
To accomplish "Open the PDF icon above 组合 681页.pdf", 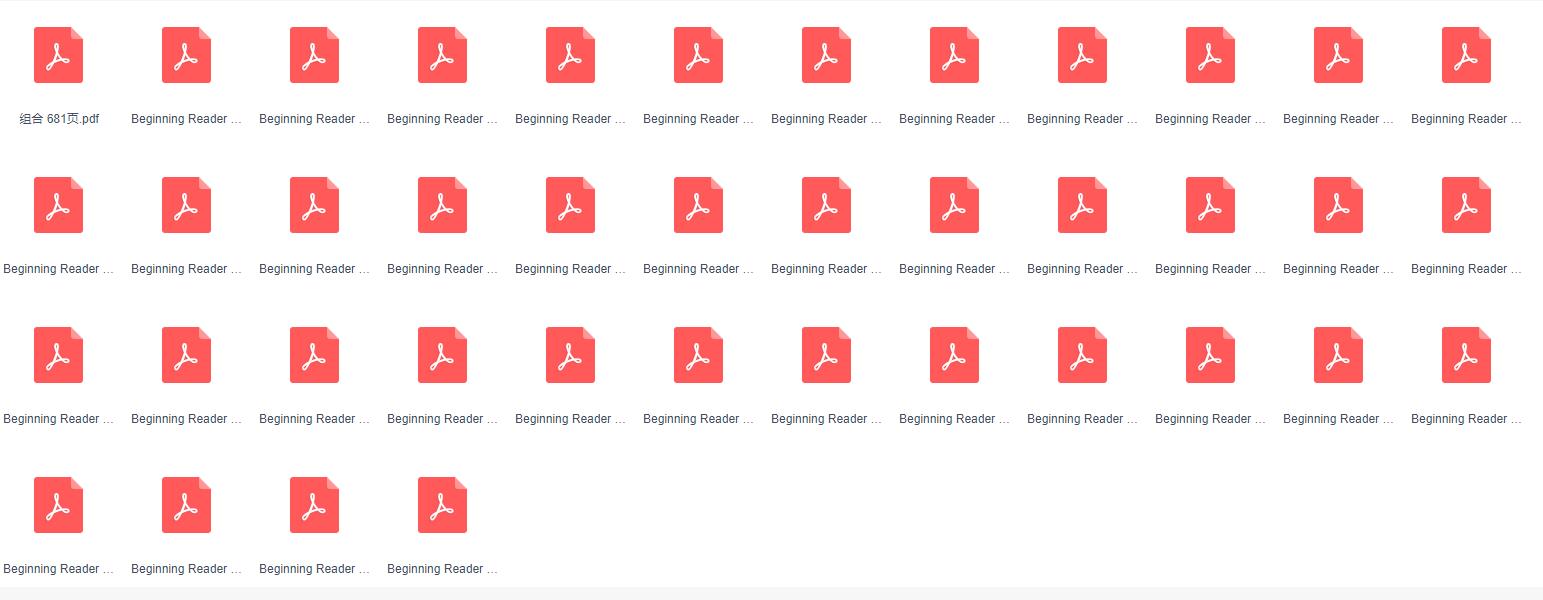I will (59, 55).
